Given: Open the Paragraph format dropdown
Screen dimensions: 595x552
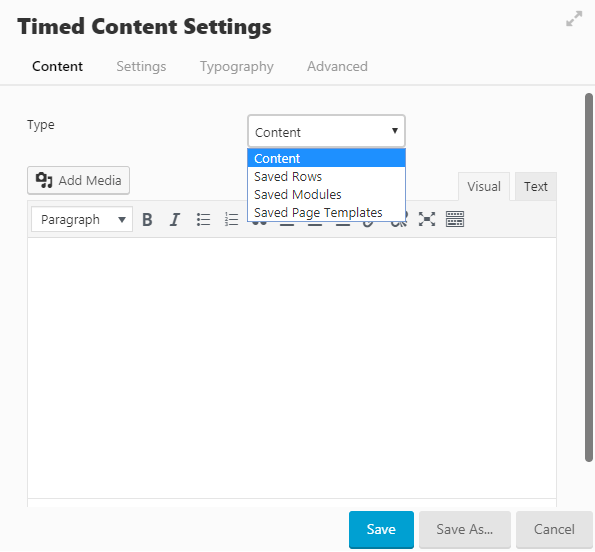Looking at the screenshot, I should (x=82, y=219).
